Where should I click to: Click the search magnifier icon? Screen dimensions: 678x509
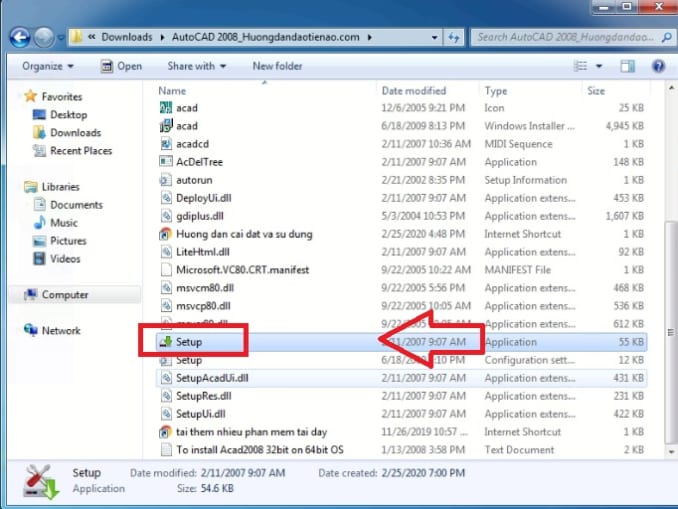(667, 38)
